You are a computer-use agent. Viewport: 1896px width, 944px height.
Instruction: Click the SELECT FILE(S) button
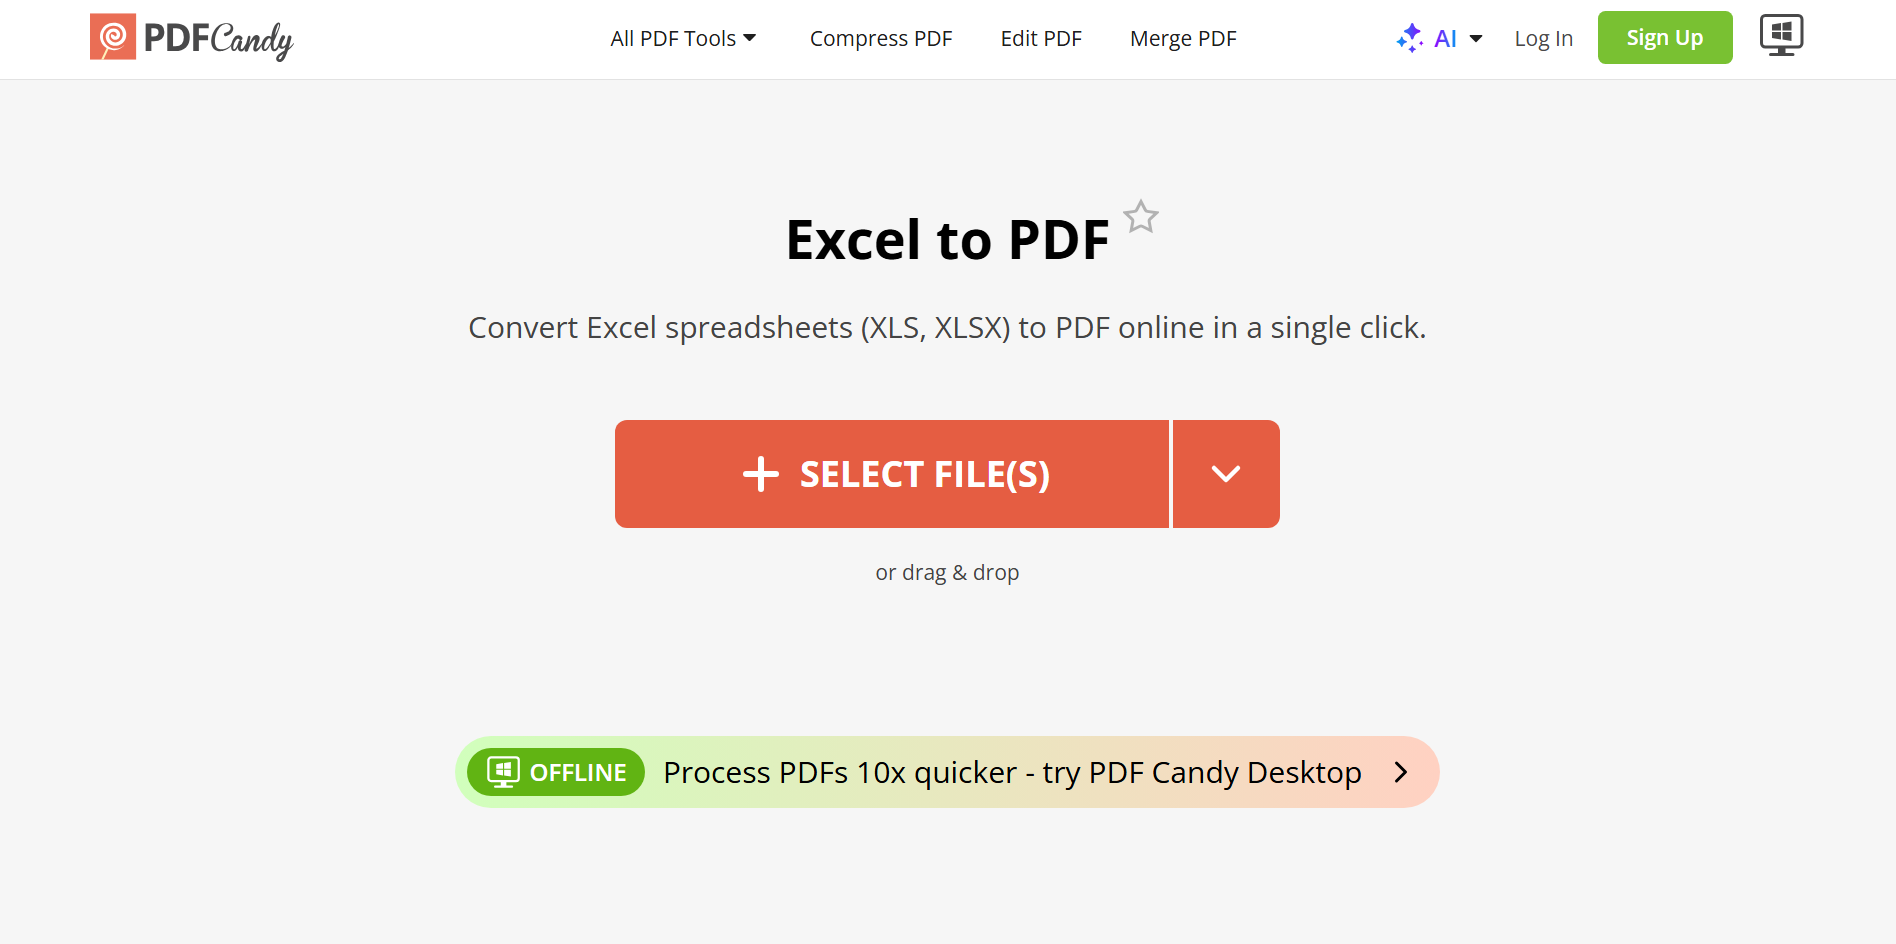pyautogui.click(x=892, y=474)
